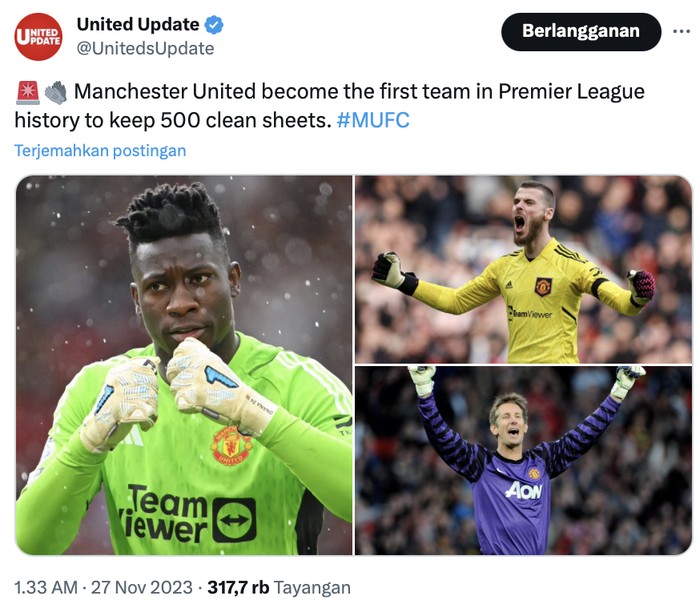700x612 pixels.
Task: Click the 1.33 AM timestamp
Action: click(x=46, y=587)
